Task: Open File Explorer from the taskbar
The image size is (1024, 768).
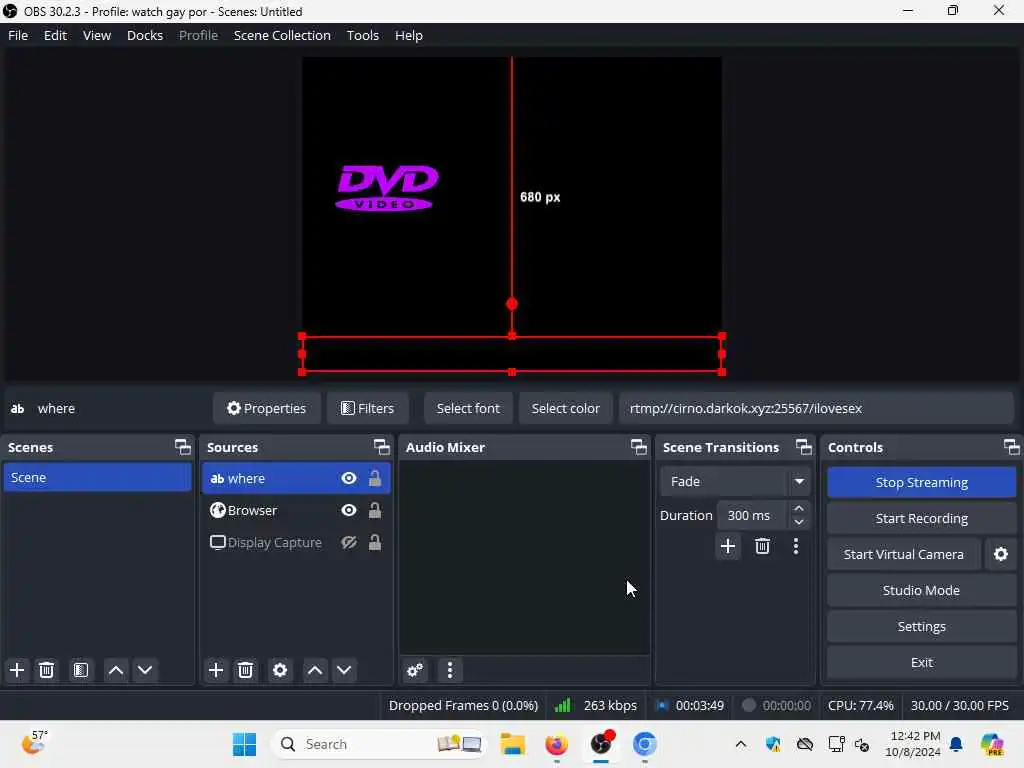Action: [513, 744]
